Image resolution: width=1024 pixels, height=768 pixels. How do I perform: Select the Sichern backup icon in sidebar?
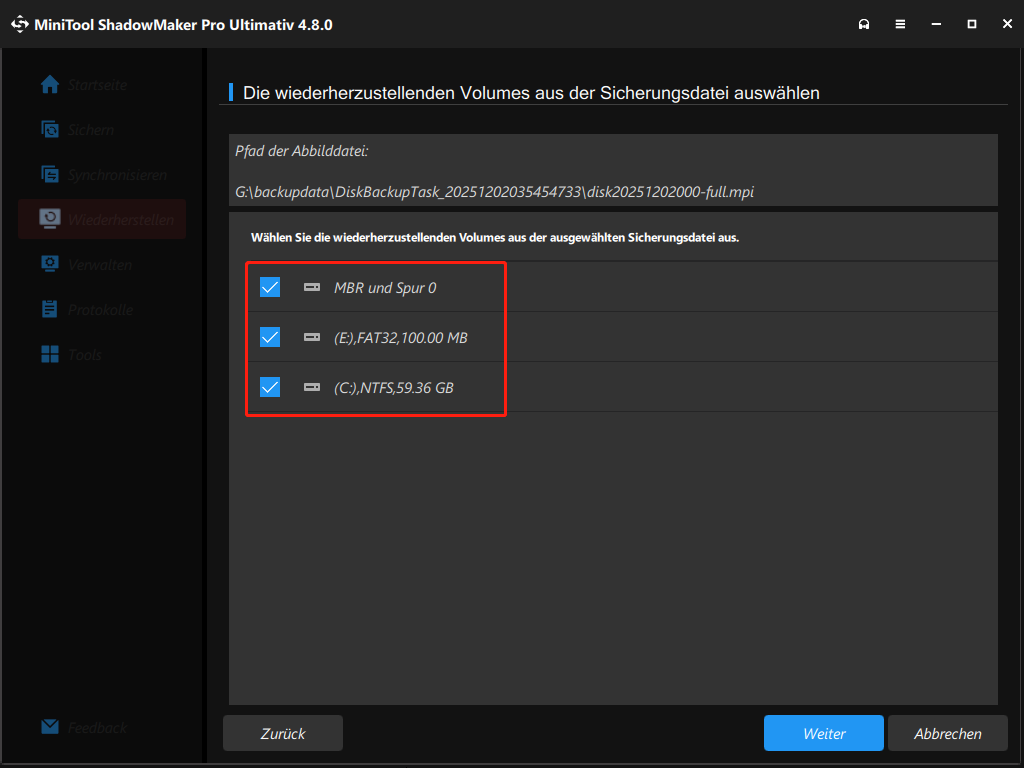pyautogui.click(x=50, y=130)
